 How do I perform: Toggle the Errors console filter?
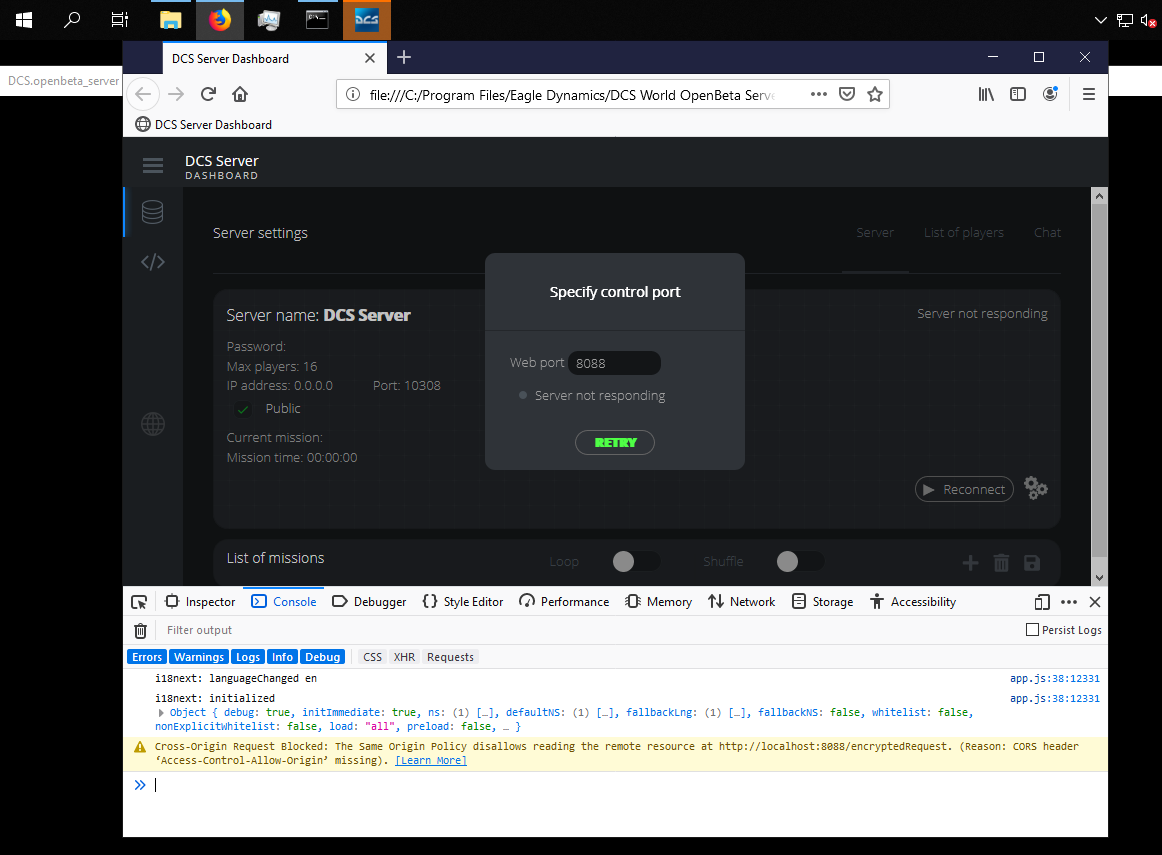(x=147, y=657)
